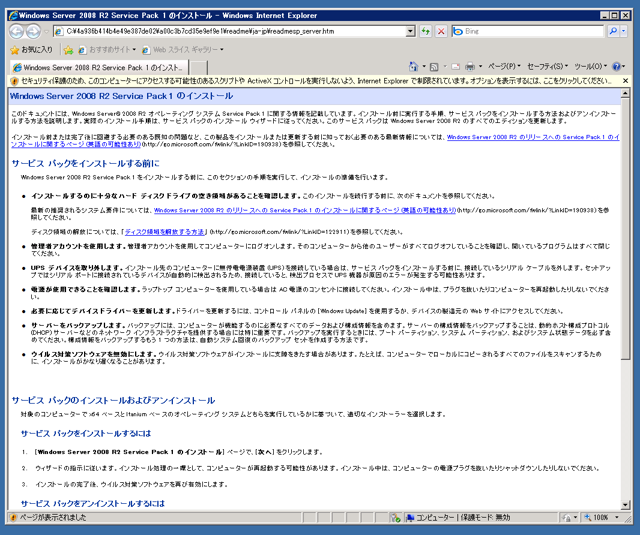The height and width of the screenshot is (535, 640).
Task: Expand the address bar history dropdown
Action: tap(411, 31)
